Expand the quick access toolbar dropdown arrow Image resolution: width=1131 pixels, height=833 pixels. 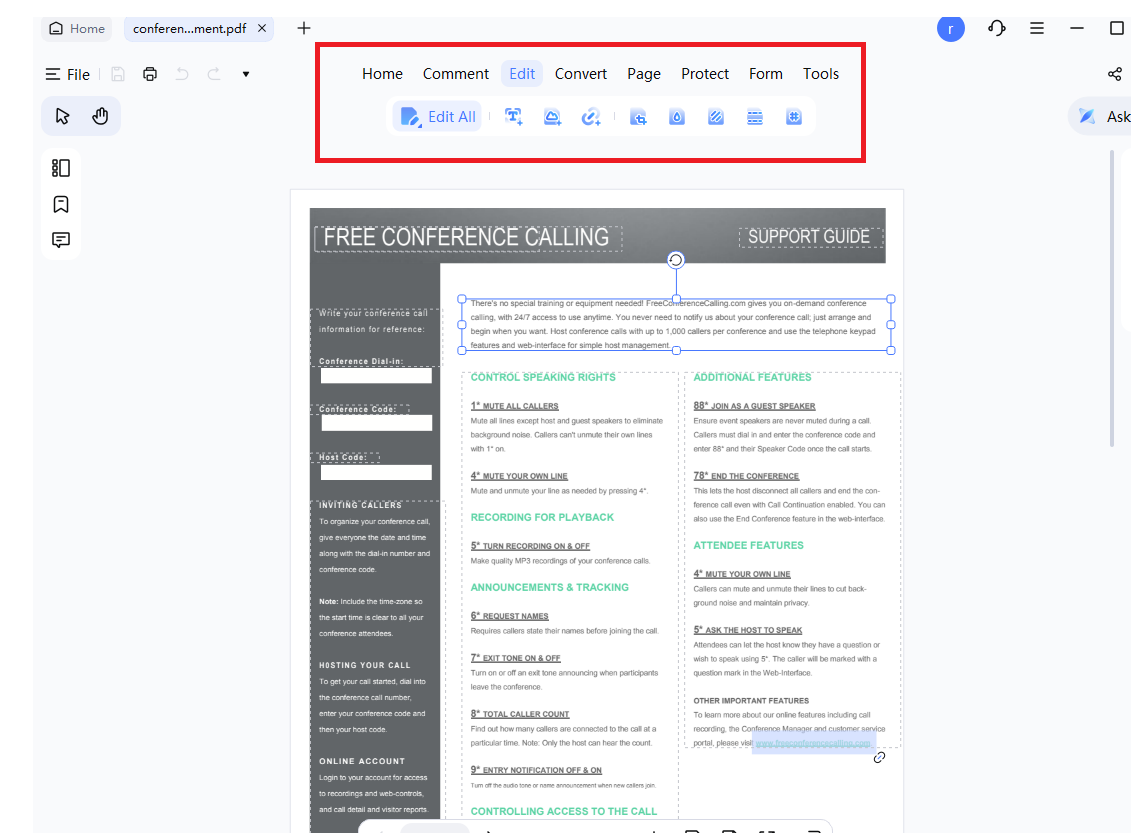tap(246, 74)
